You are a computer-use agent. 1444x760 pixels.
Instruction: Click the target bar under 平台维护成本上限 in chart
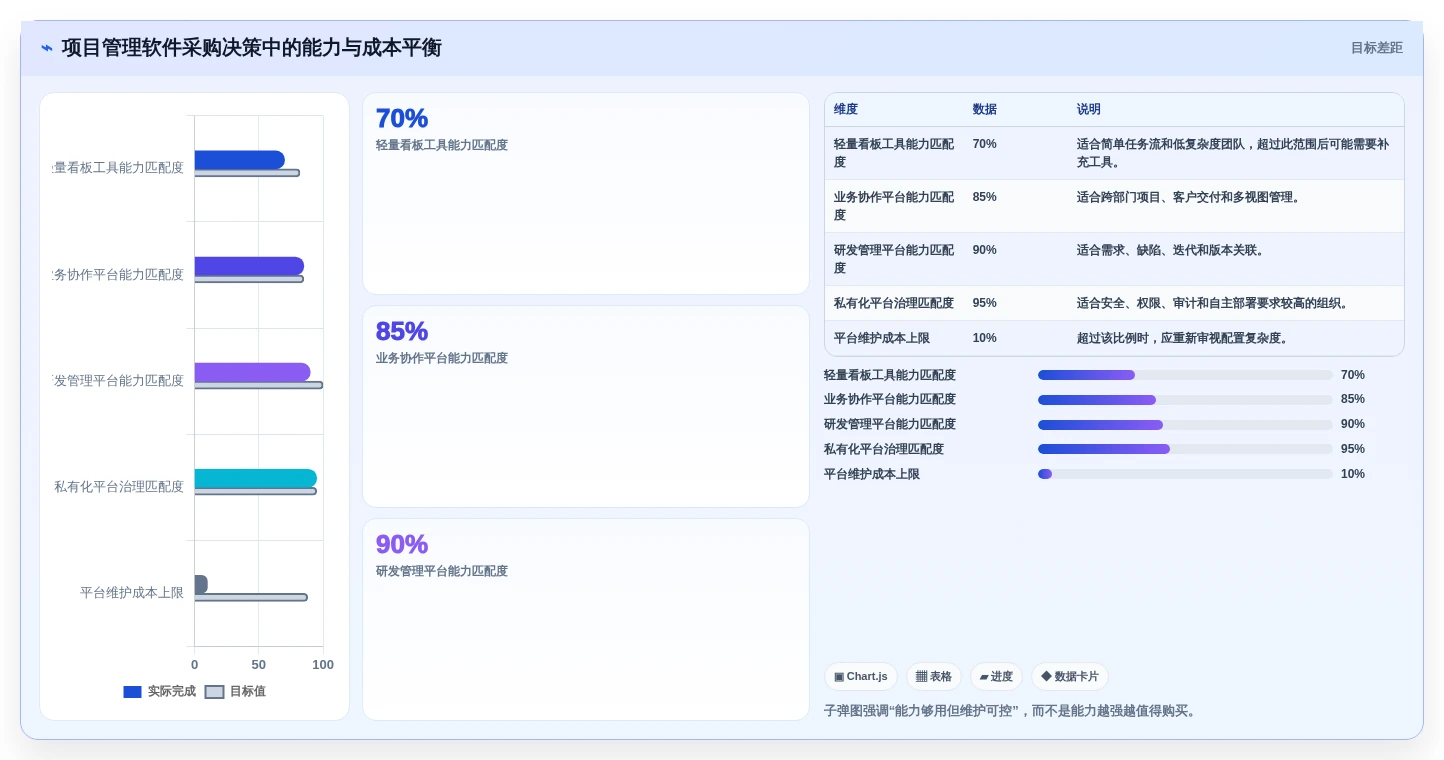click(250, 597)
